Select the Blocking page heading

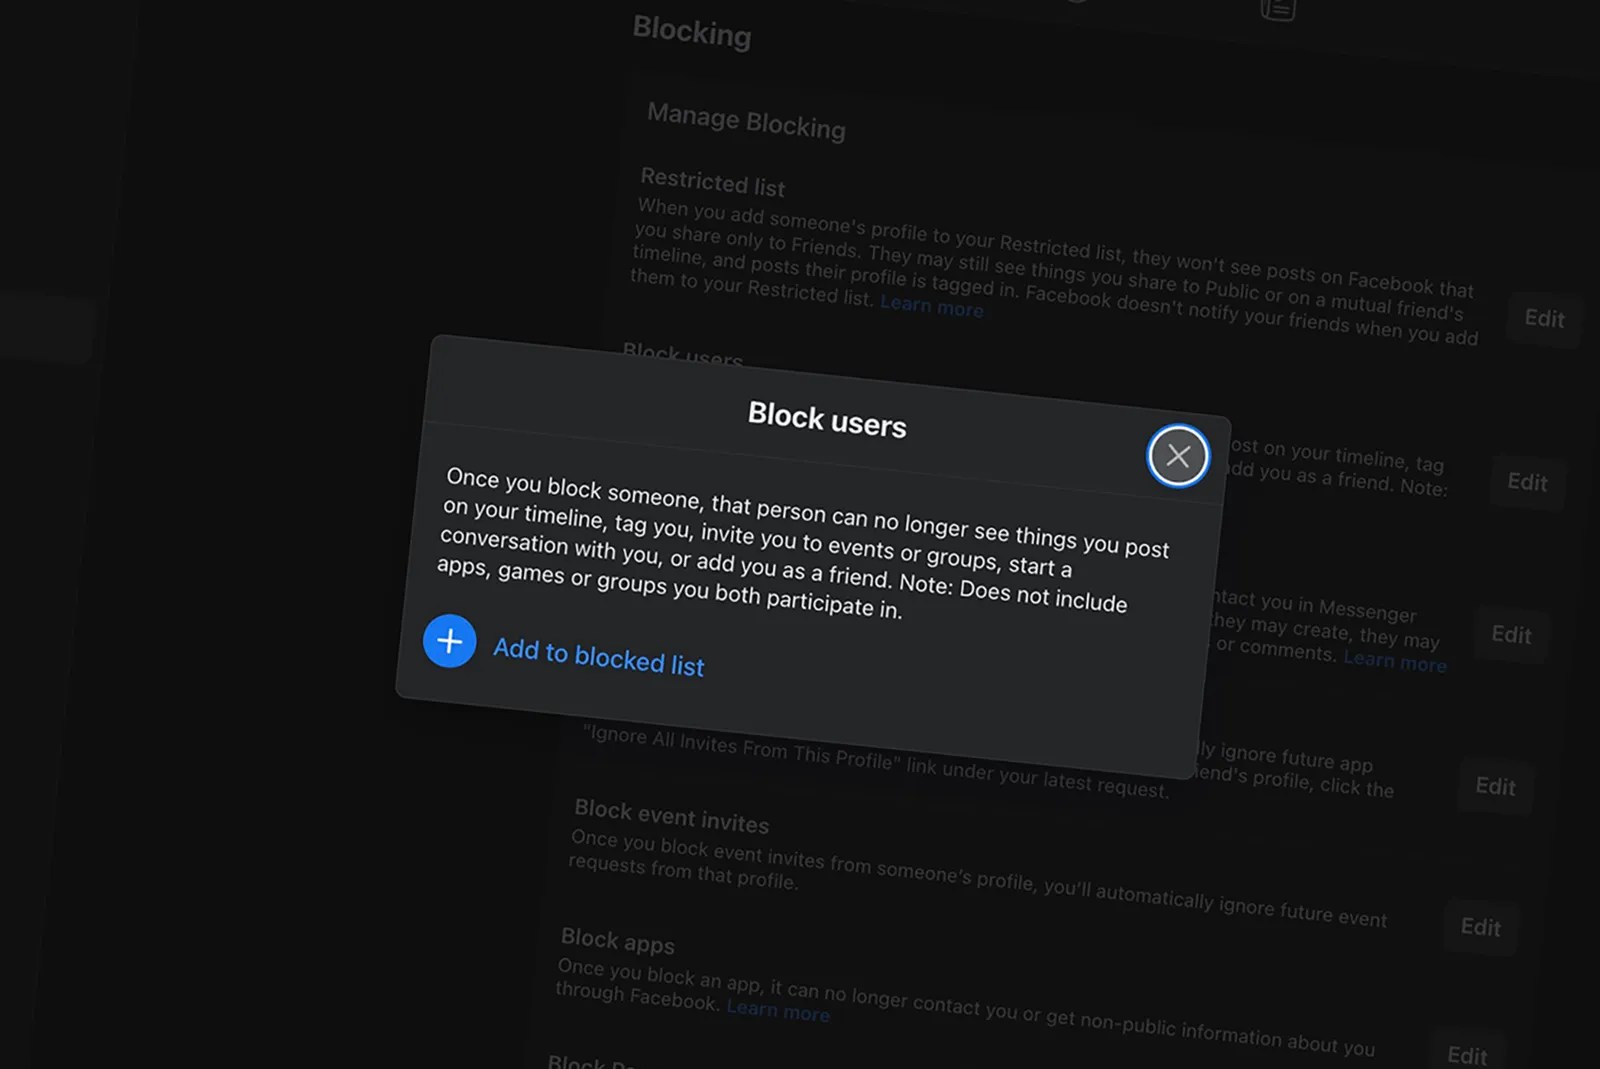click(x=692, y=32)
